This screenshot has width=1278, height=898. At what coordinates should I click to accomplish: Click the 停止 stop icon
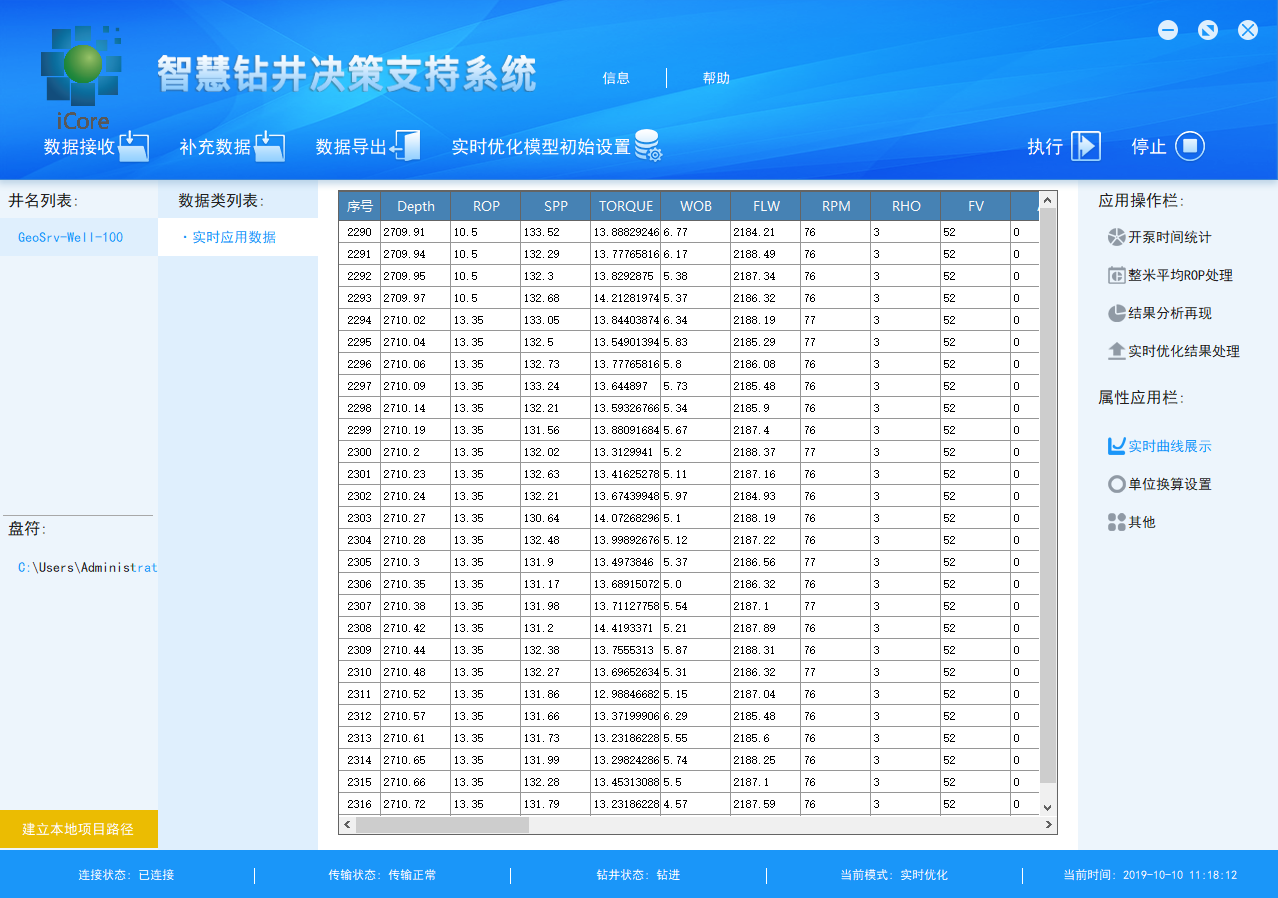point(1190,146)
